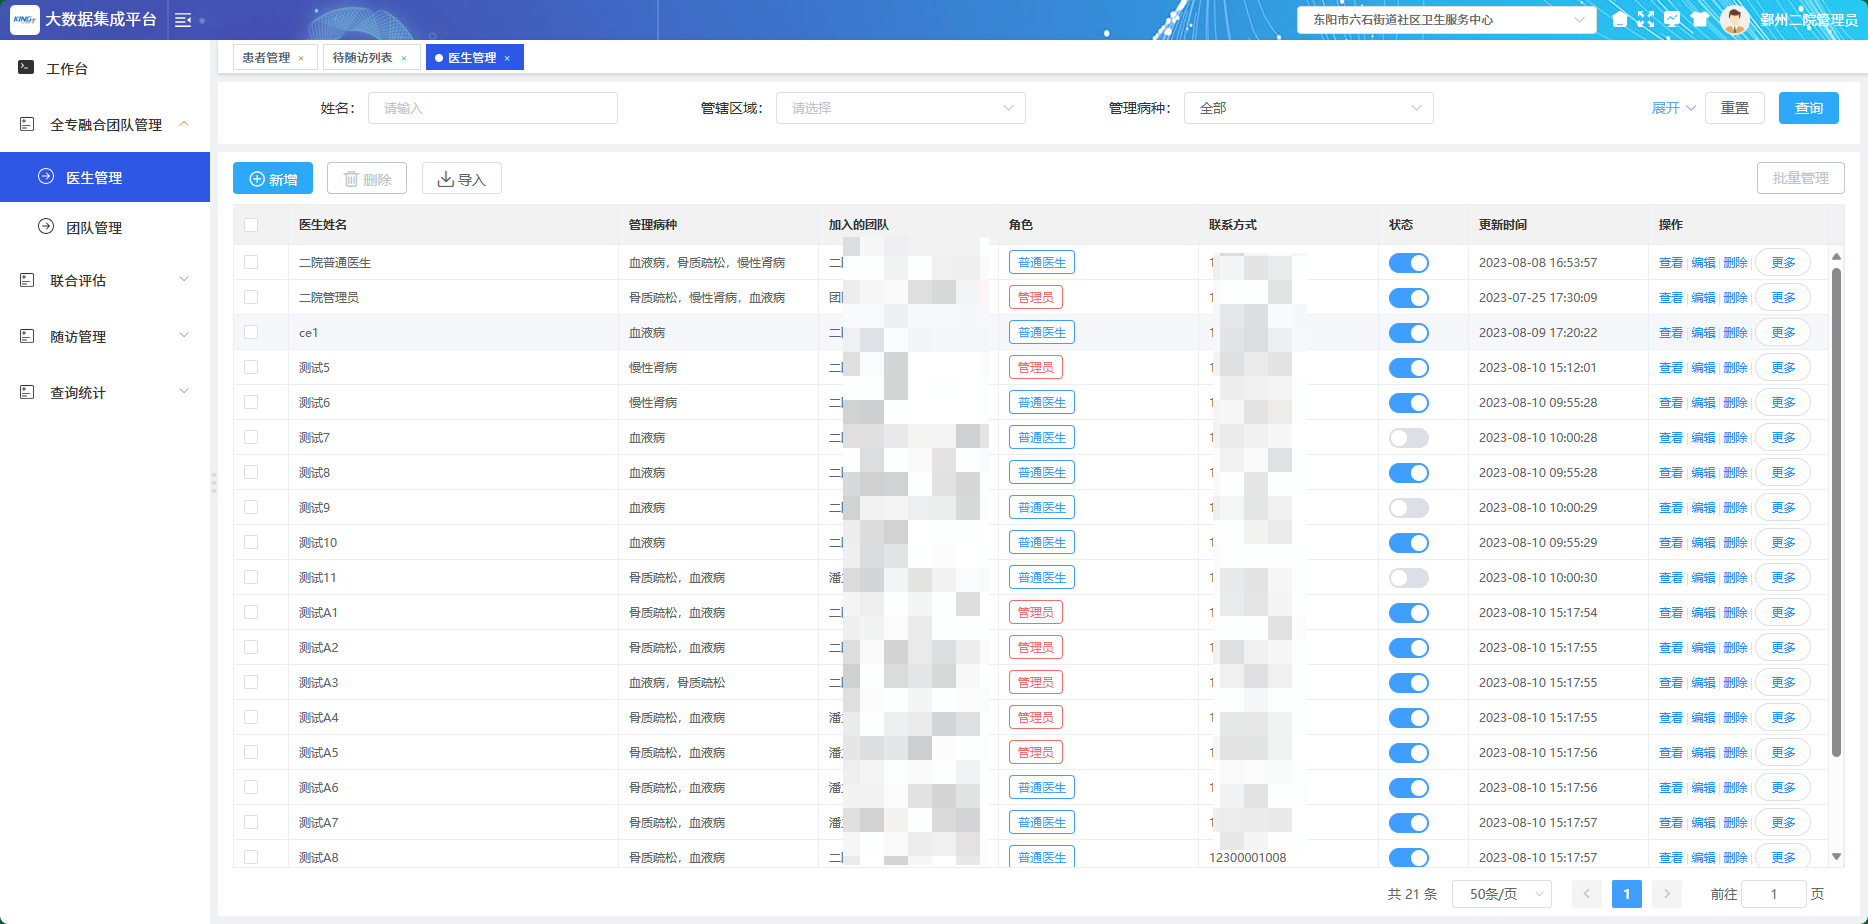Click 查看 for the 测试A6 row
Screen dimensions: 1868x924
click(1671, 788)
